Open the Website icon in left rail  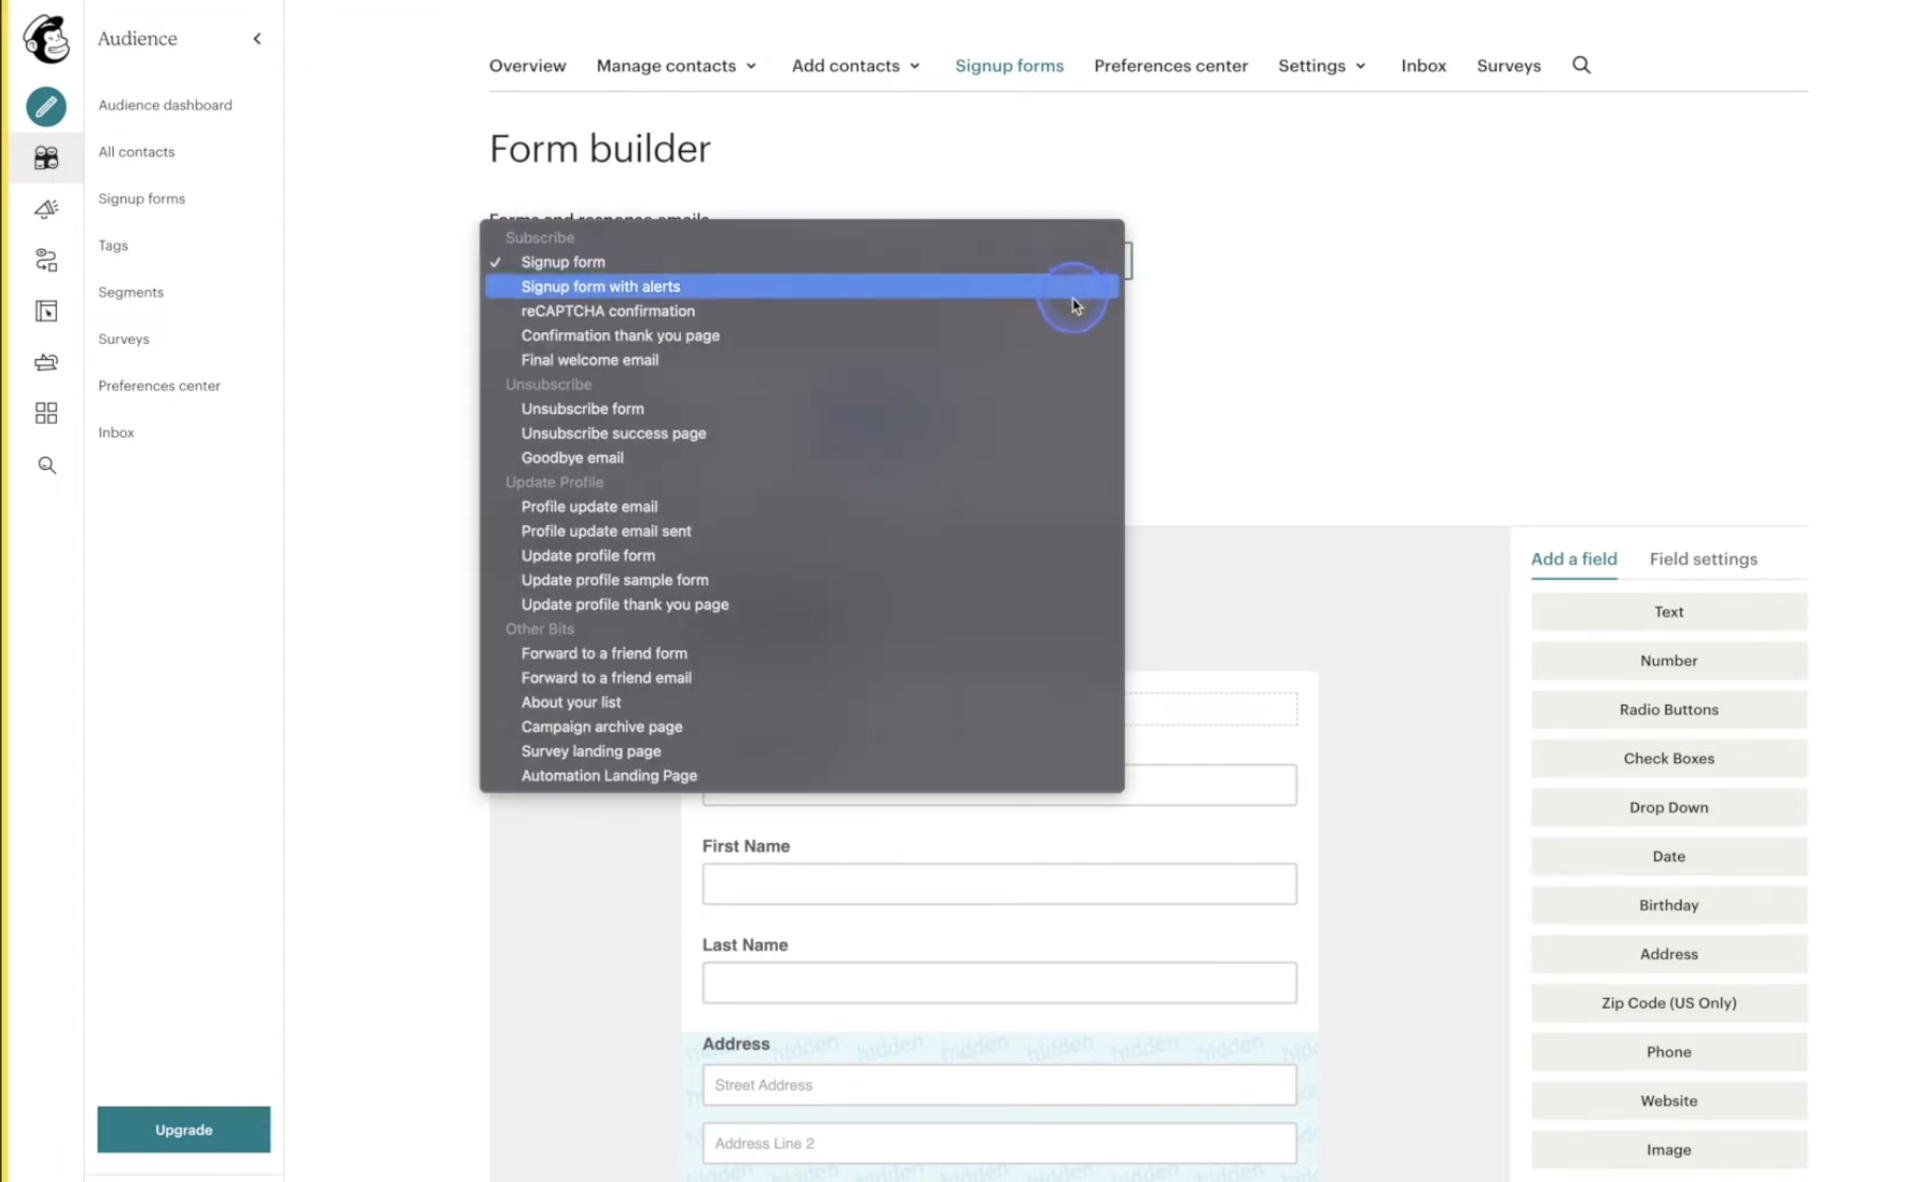click(x=46, y=311)
